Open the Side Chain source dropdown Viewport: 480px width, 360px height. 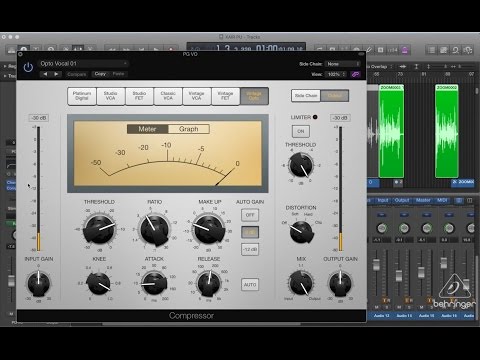pyautogui.click(x=343, y=64)
